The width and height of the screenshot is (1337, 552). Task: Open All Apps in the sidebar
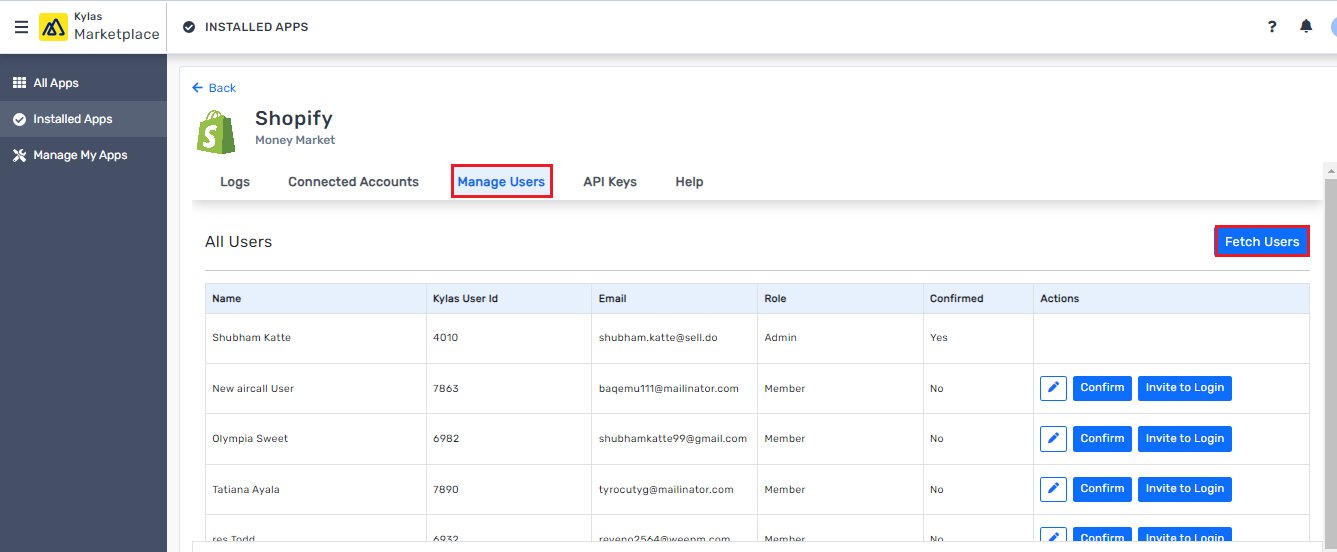pyautogui.click(x=83, y=83)
